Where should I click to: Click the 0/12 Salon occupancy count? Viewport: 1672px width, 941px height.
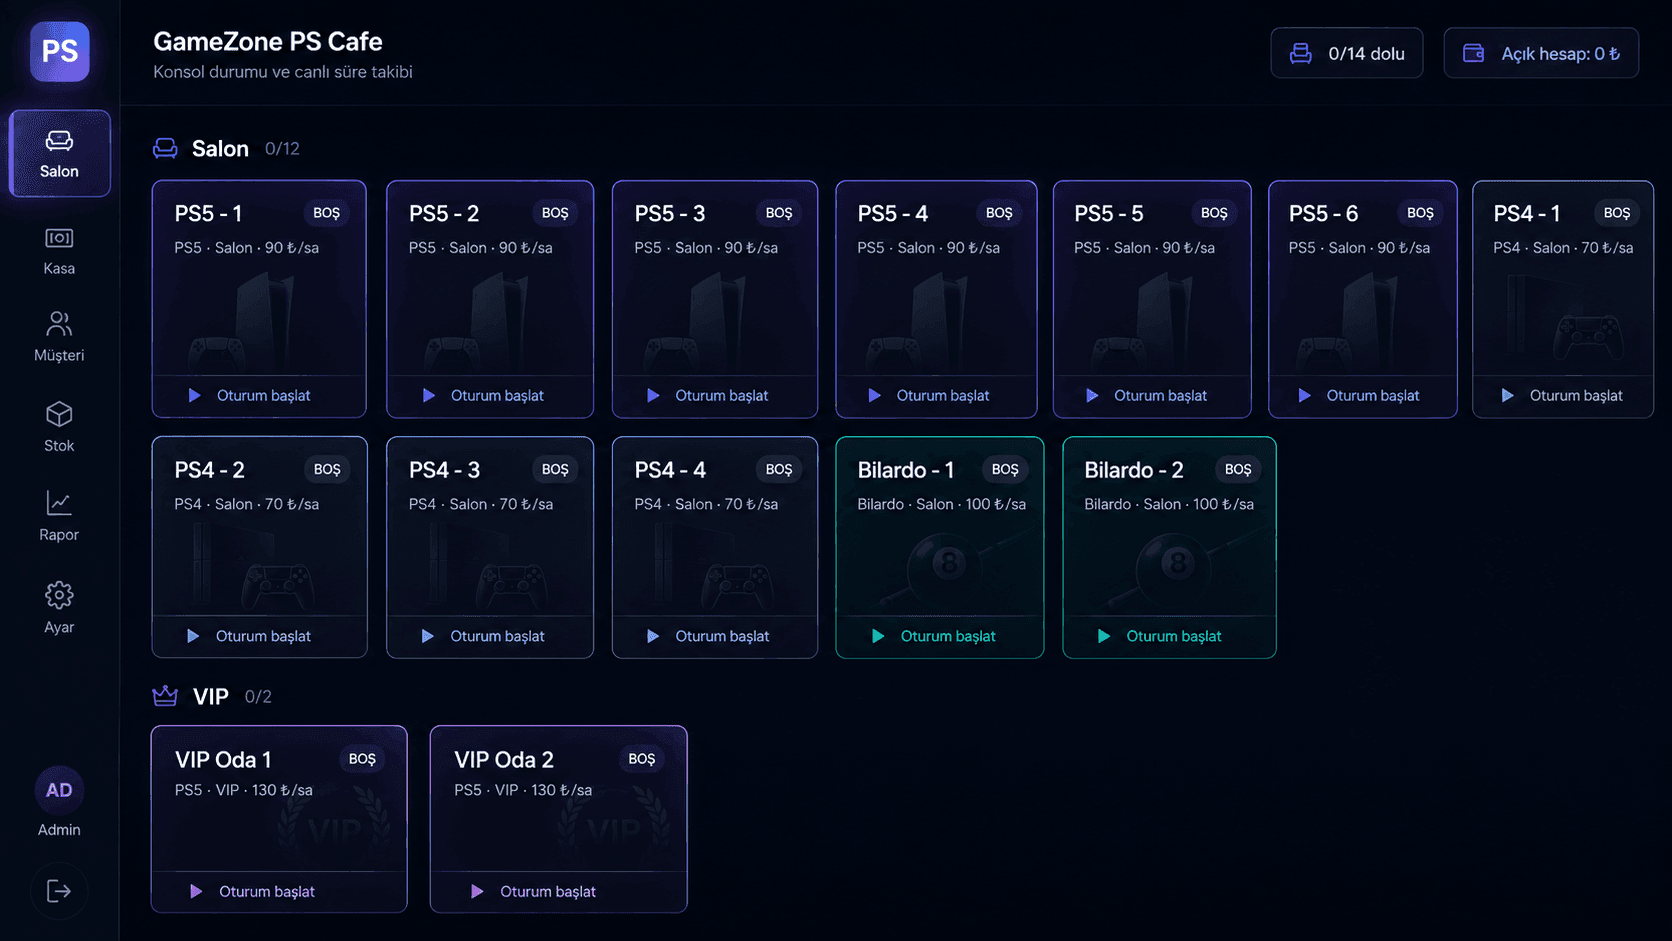(x=282, y=149)
